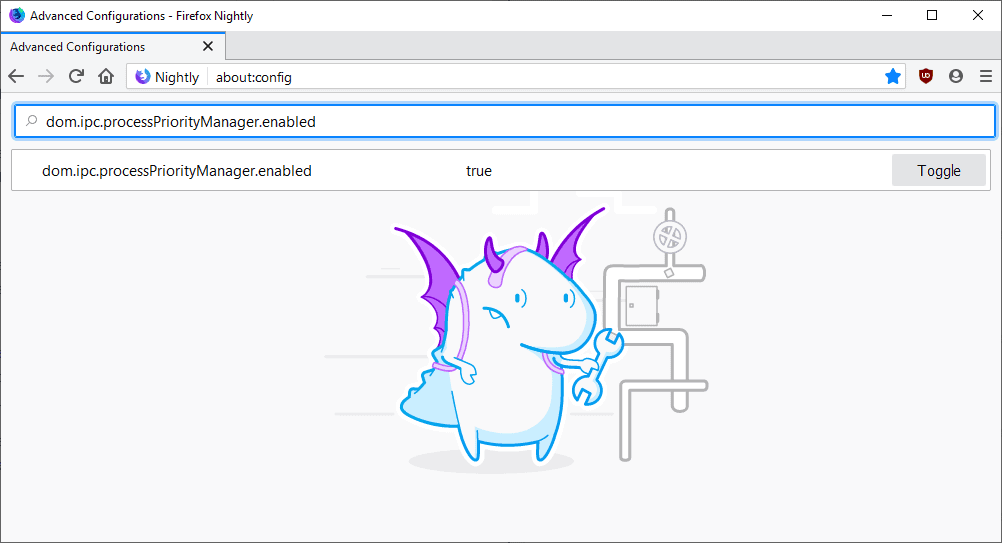This screenshot has width=1002, height=543.
Task: Click the preference value true
Action: pos(479,171)
